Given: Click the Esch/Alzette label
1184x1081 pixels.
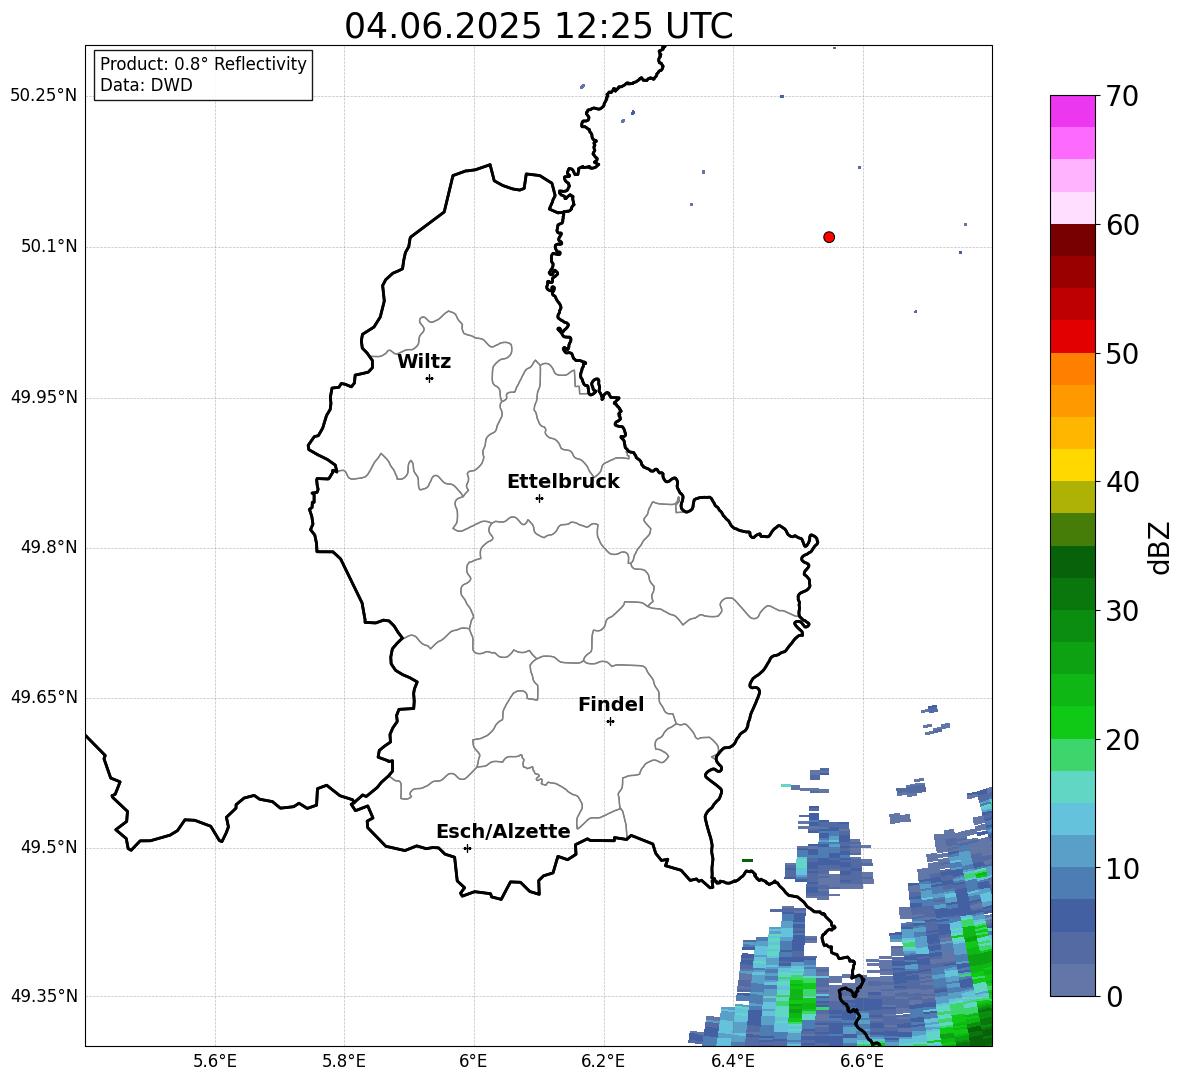Looking at the screenshot, I should point(503,832).
